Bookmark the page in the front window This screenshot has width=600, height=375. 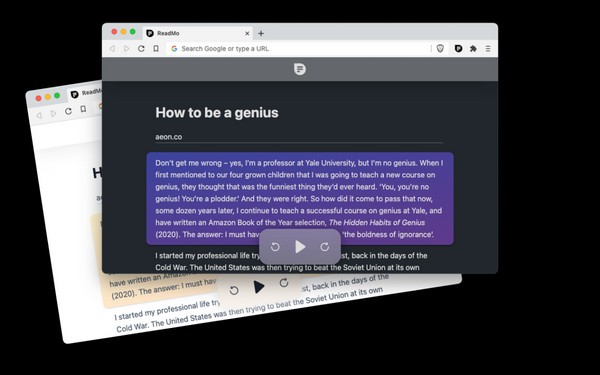pos(156,49)
